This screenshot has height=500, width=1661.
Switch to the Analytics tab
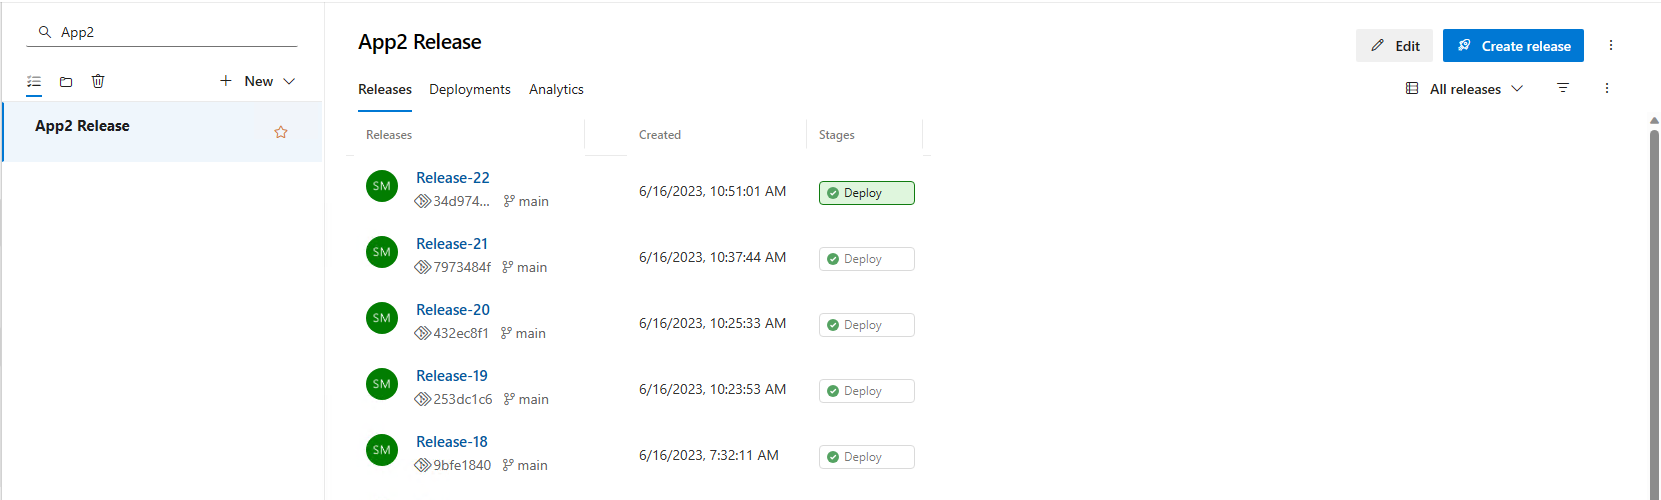point(556,89)
